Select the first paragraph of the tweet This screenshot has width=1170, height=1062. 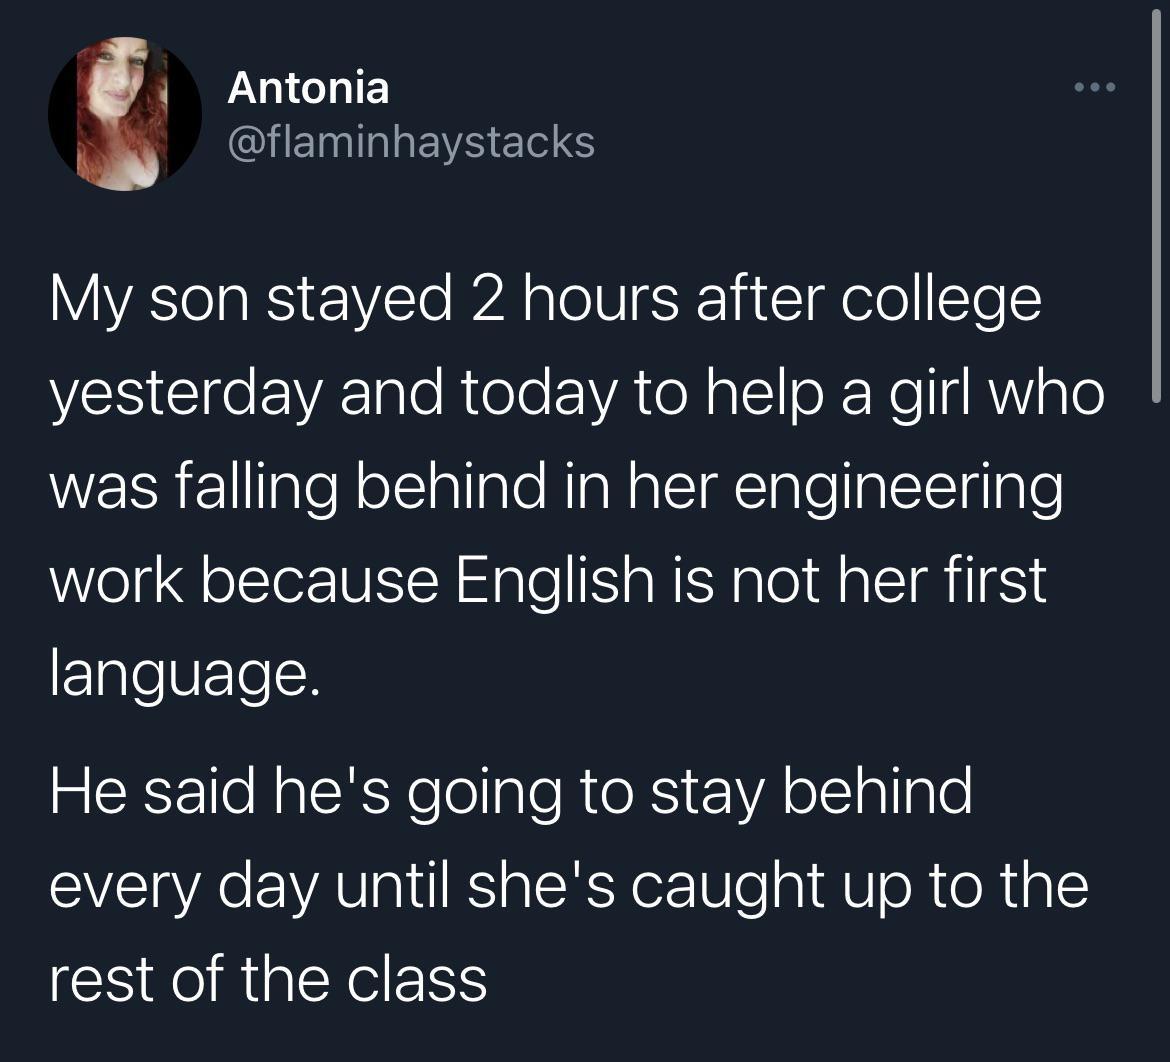pos(580,487)
